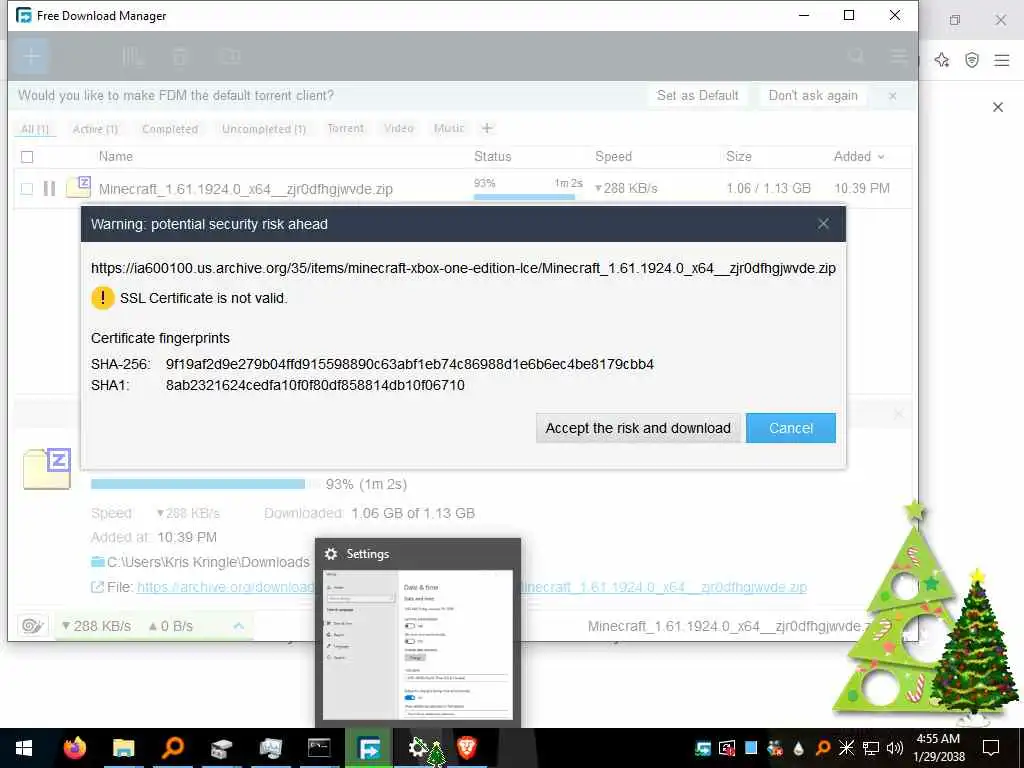Click the add new download plus icon
1024x768 pixels.
click(31, 56)
